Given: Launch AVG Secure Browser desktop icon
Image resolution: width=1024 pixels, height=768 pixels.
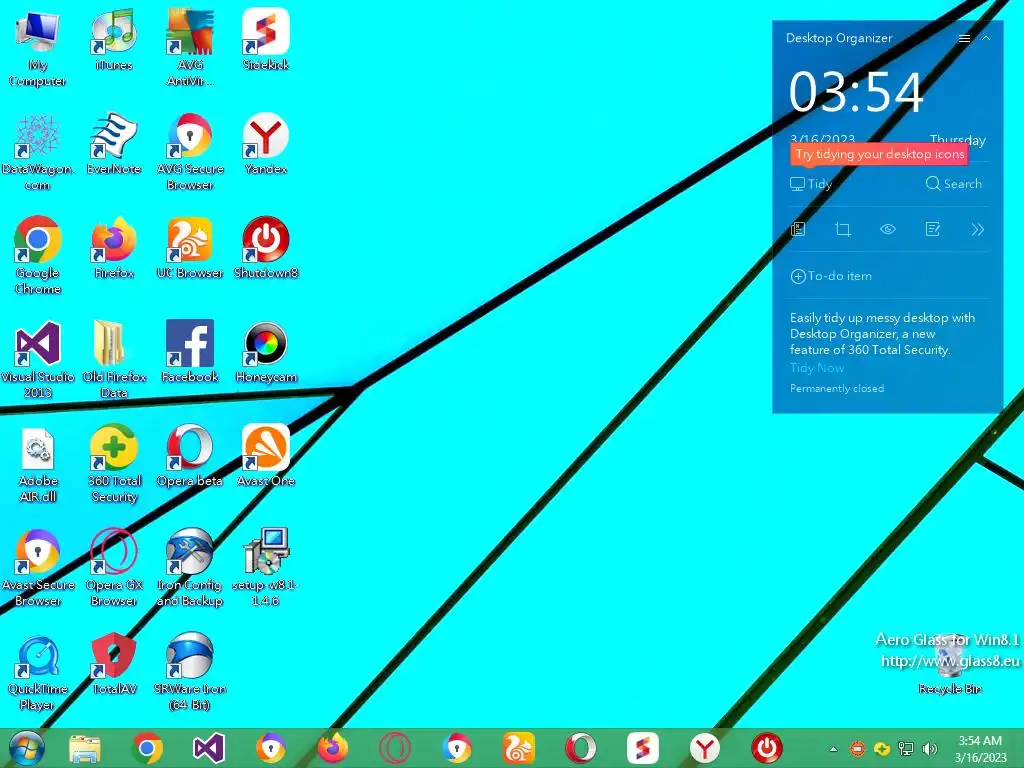Looking at the screenshot, I should pos(190,152).
